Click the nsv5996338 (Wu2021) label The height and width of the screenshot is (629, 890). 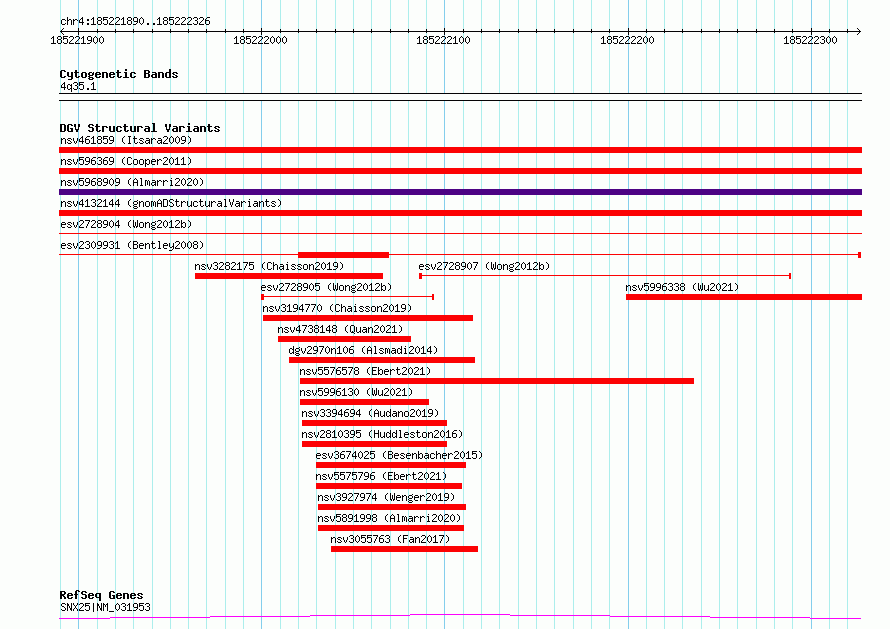coord(682,287)
